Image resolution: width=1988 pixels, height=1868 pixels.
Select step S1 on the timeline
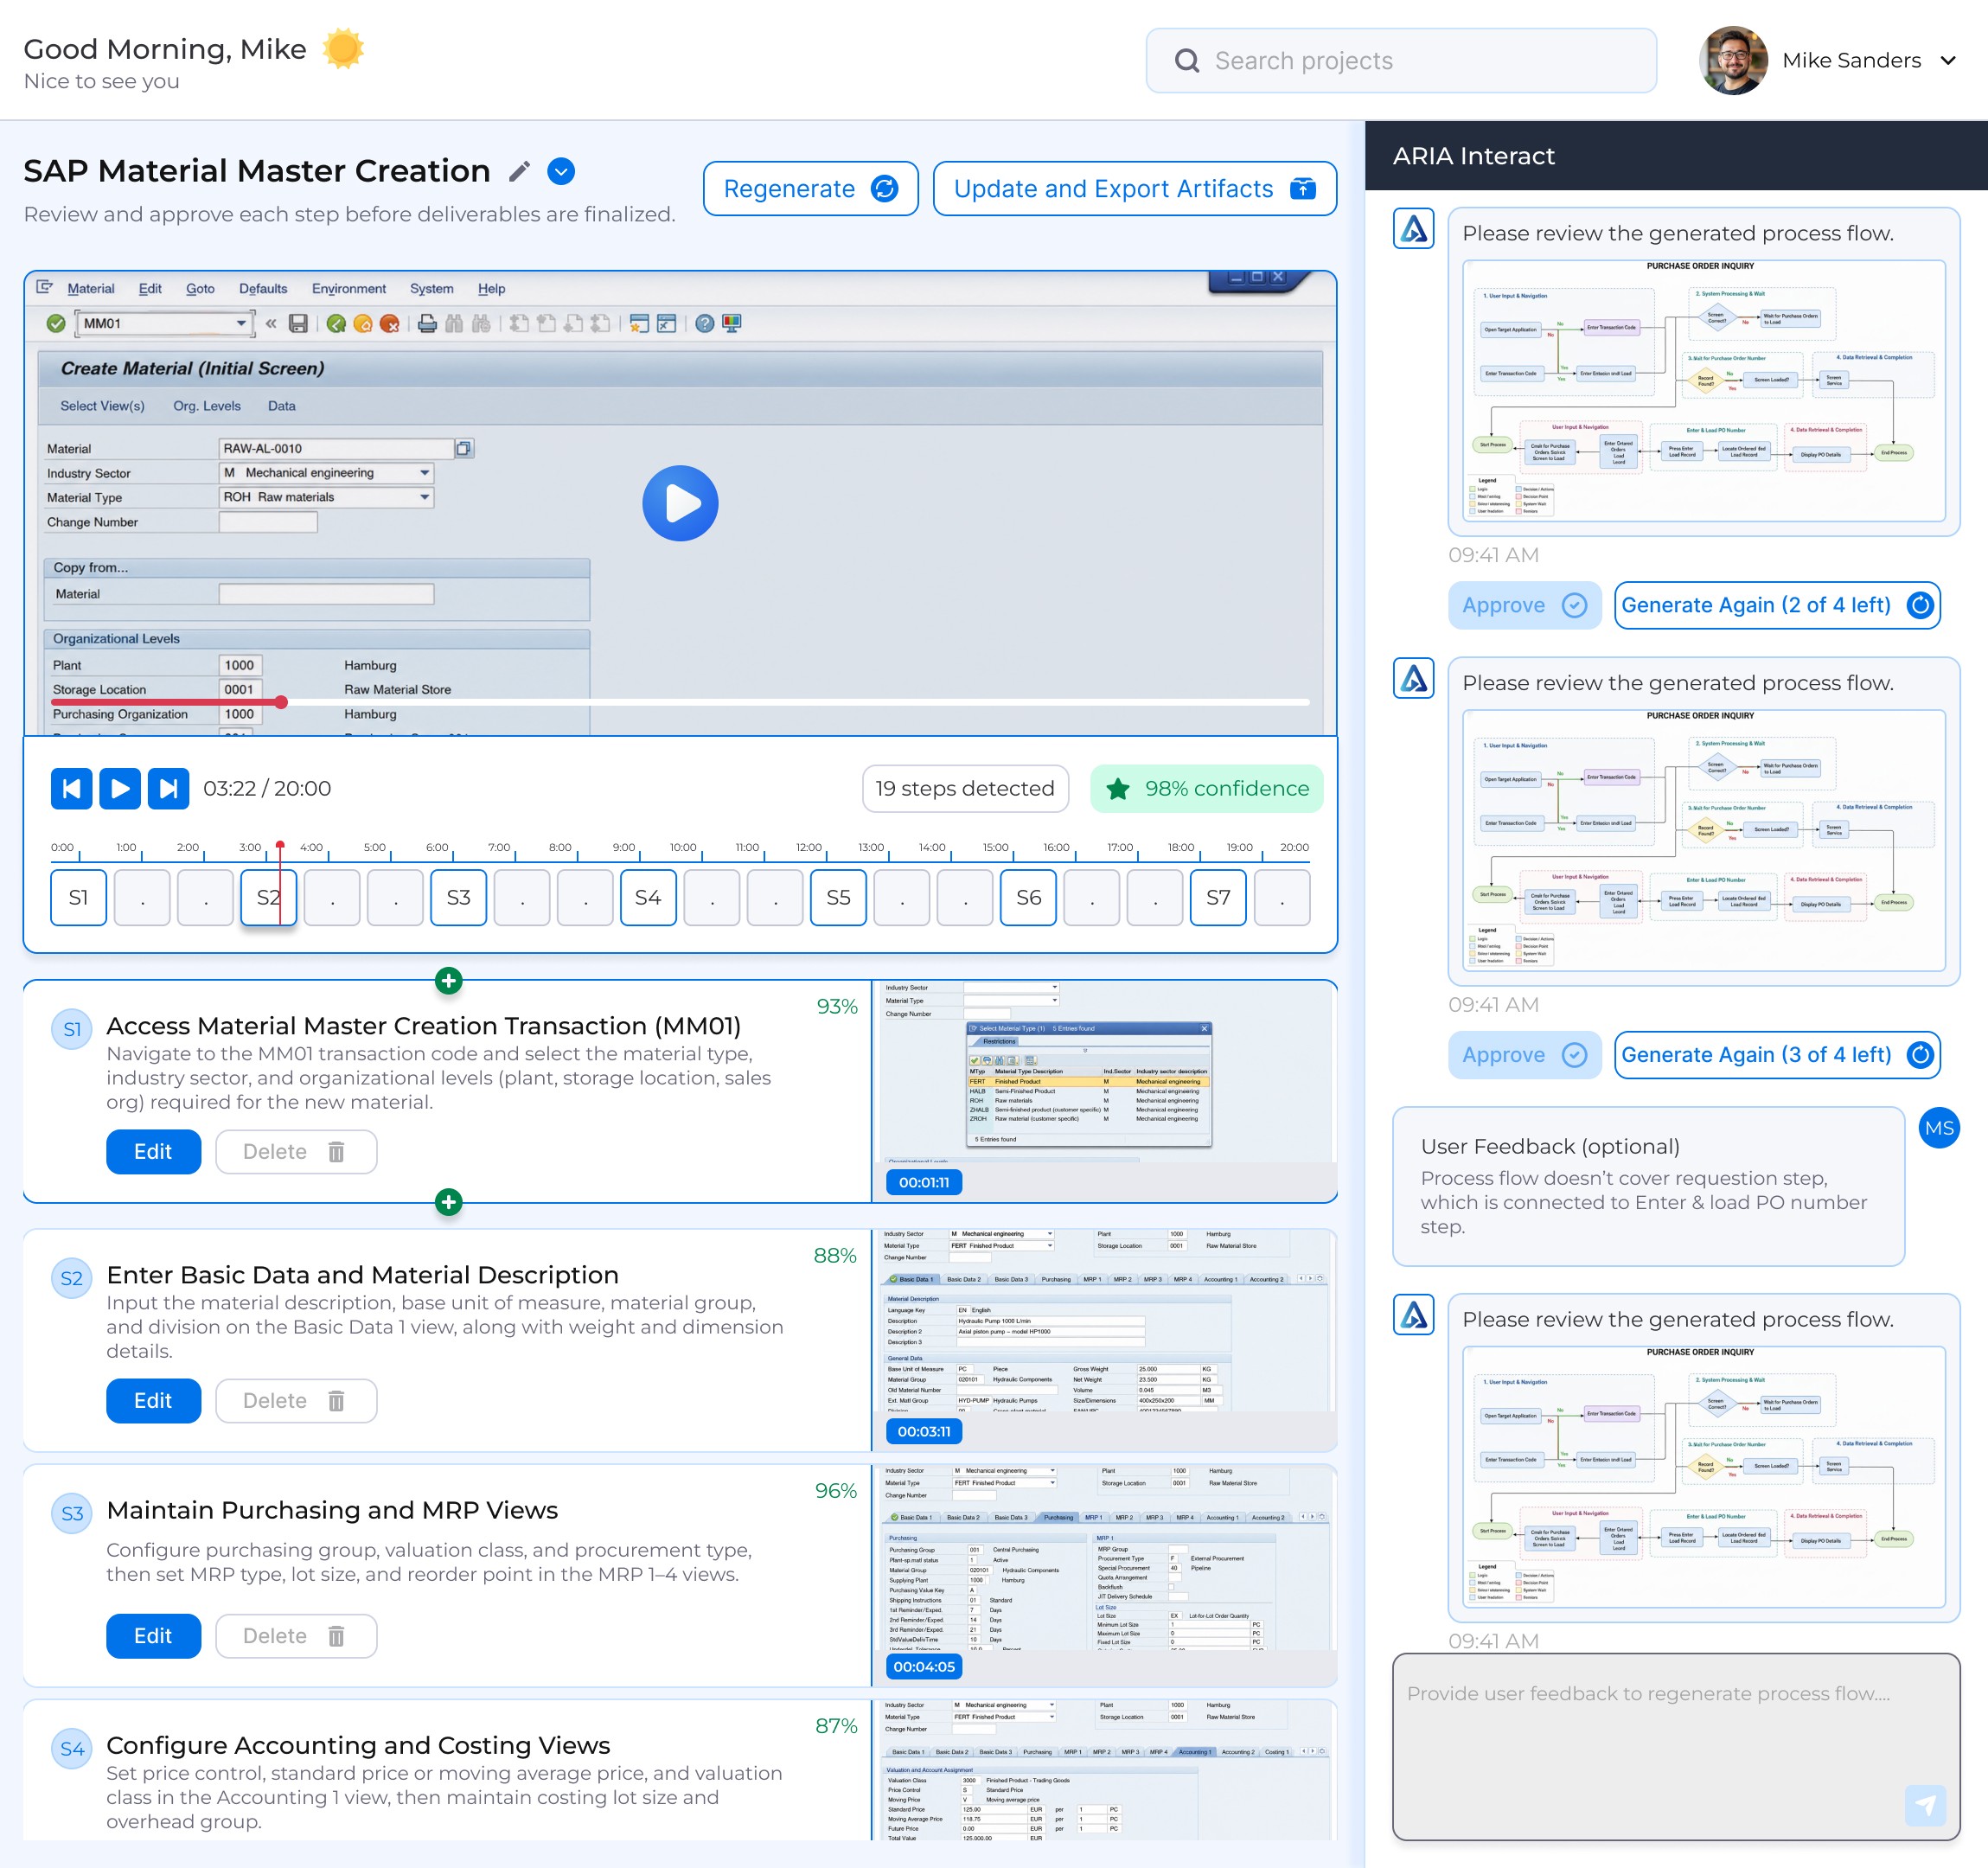78,897
